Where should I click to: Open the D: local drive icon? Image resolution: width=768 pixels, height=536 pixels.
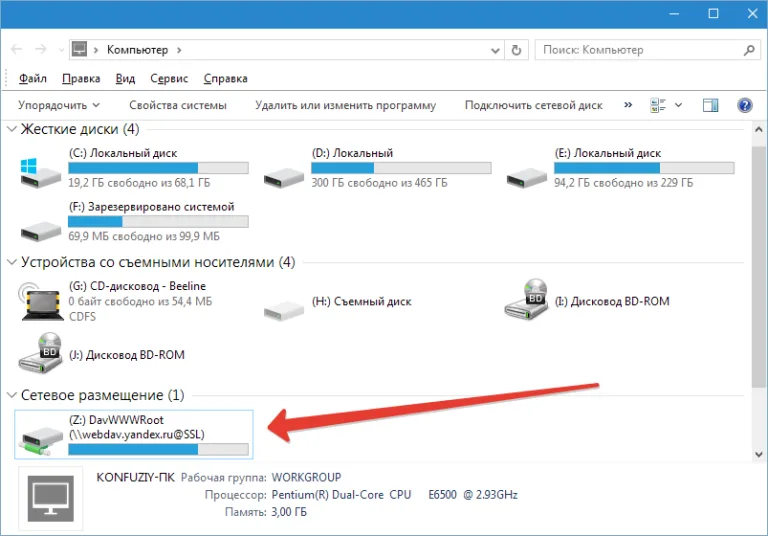click(x=284, y=177)
